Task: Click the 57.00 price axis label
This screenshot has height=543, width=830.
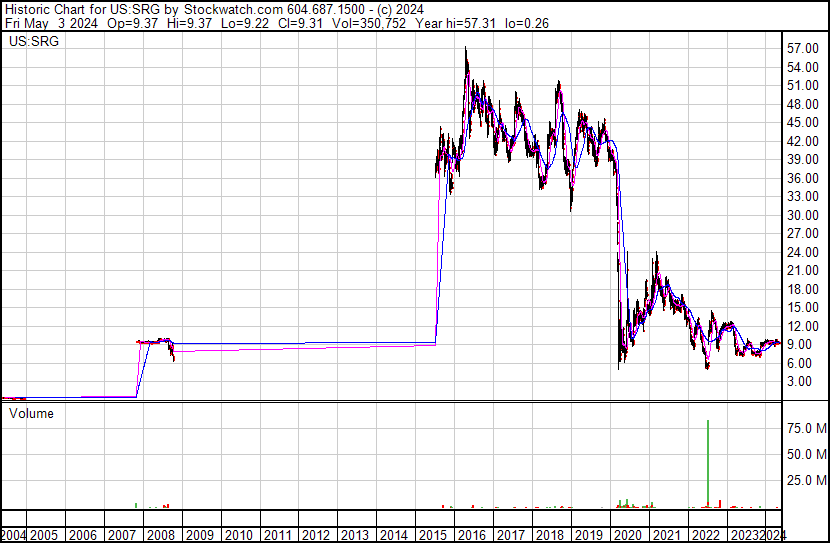Action: pyautogui.click(x=803, y=49)
